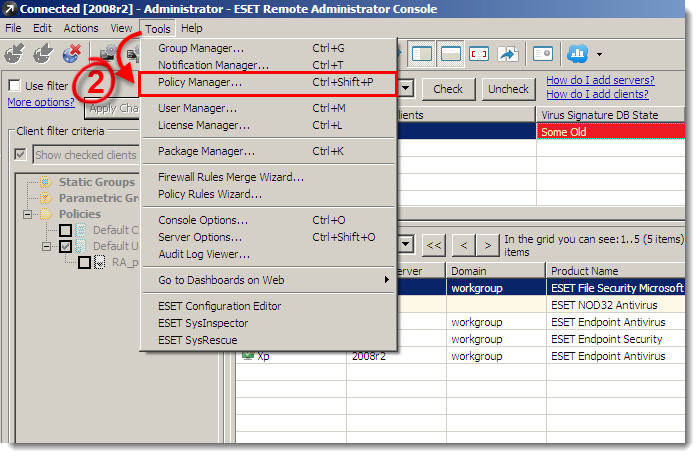Click the red disconnect icon in toolbar
The image size is (700, 458).
coord(72,53)
